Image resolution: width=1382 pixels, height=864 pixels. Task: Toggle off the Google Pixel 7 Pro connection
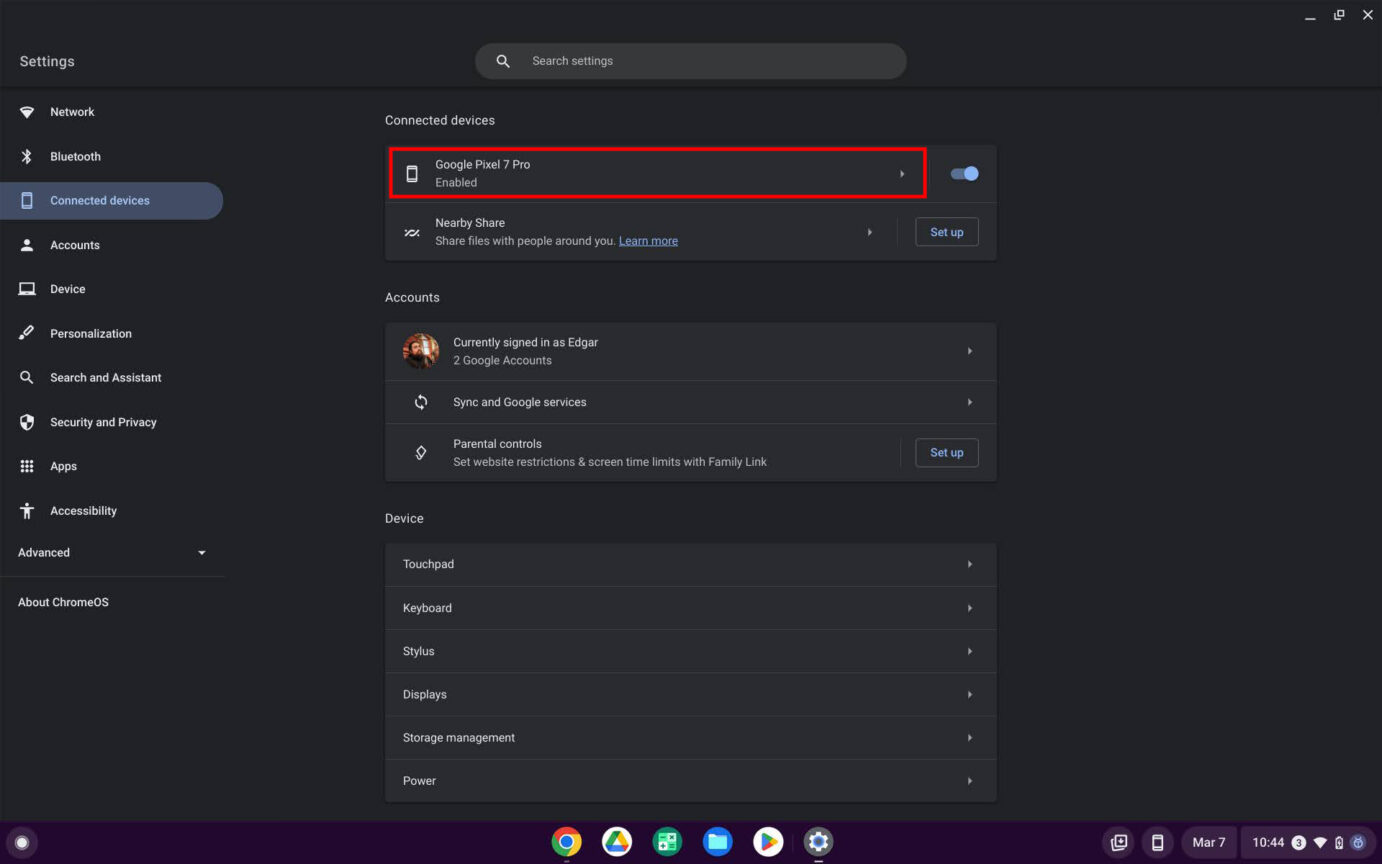point(963,173)
